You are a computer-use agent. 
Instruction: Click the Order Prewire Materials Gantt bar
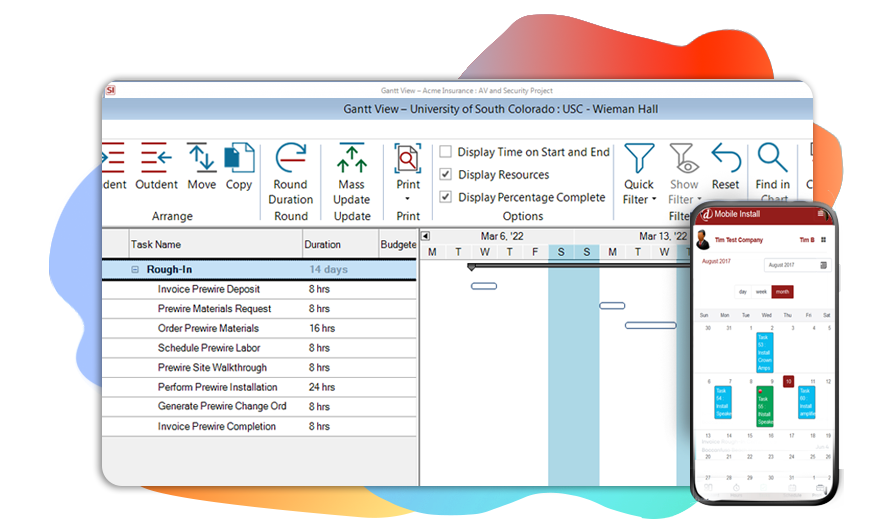[651, 325]
